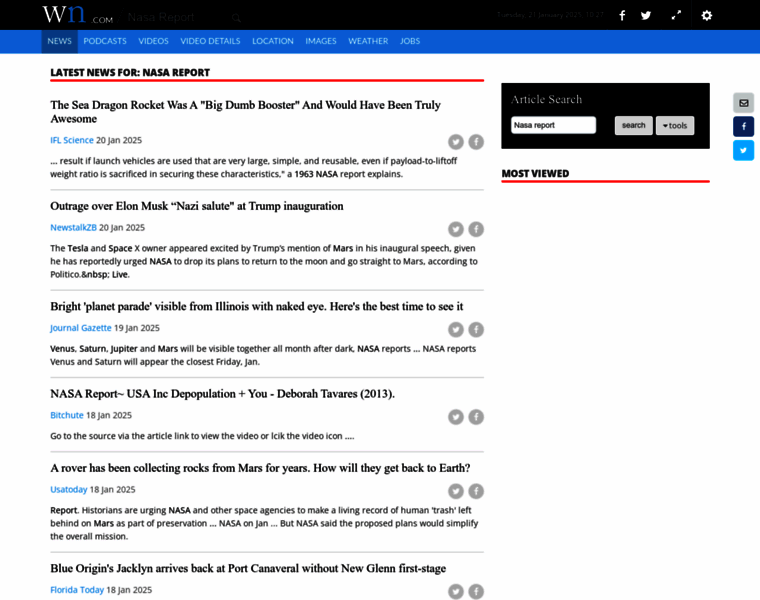Click the search button in Article Search
The image size is (760, 600).
[633, 126]
